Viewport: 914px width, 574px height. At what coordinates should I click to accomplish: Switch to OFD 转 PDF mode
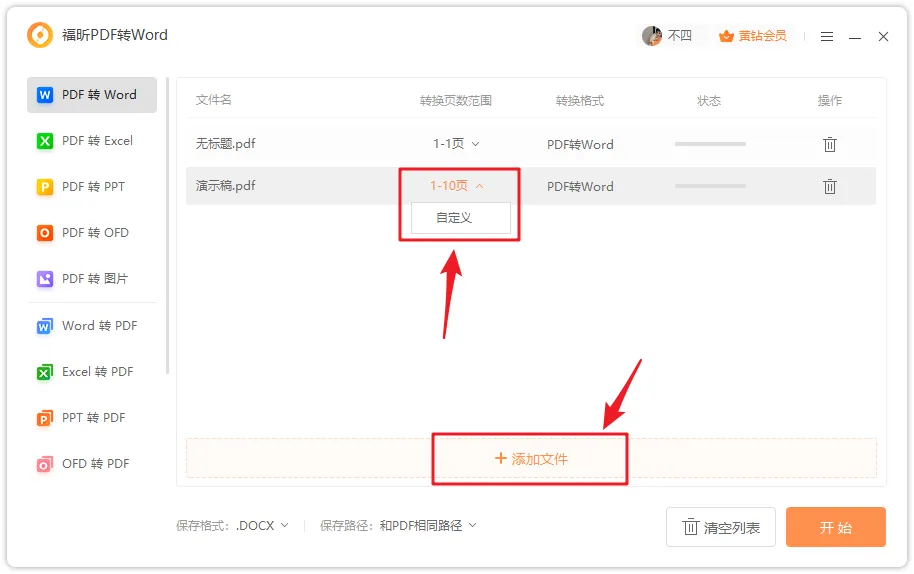(92, 464)
